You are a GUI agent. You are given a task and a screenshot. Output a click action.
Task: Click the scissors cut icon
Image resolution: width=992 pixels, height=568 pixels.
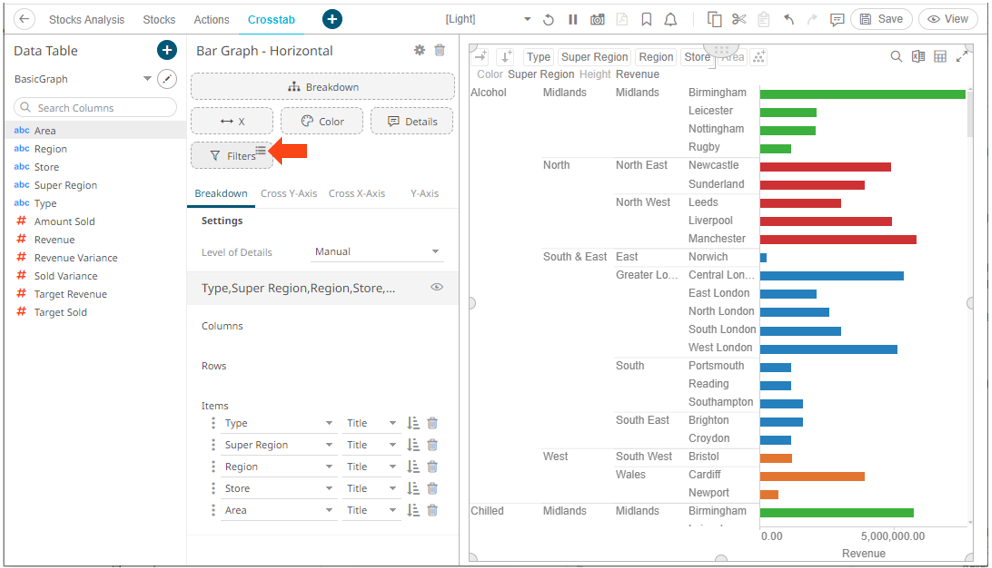(739, 19)
